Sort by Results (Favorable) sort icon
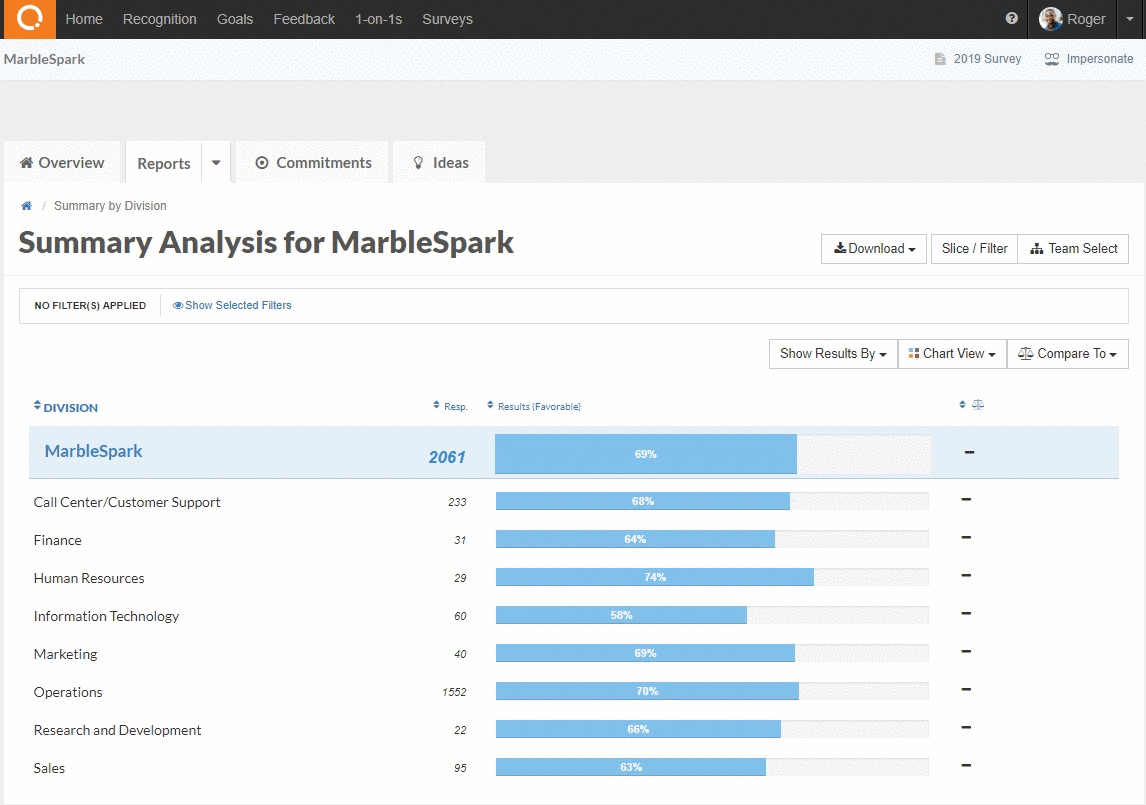 tap(490, 405)
